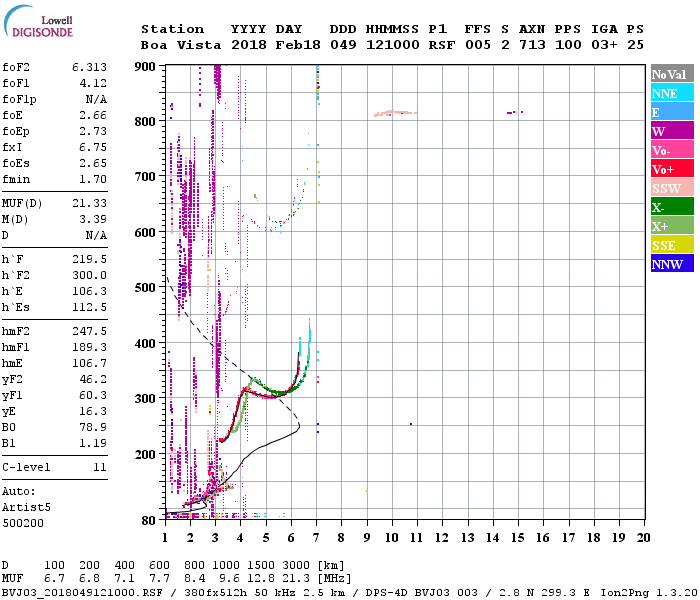Select the SSE yellow legend swatch

click(x=672, y=245)
